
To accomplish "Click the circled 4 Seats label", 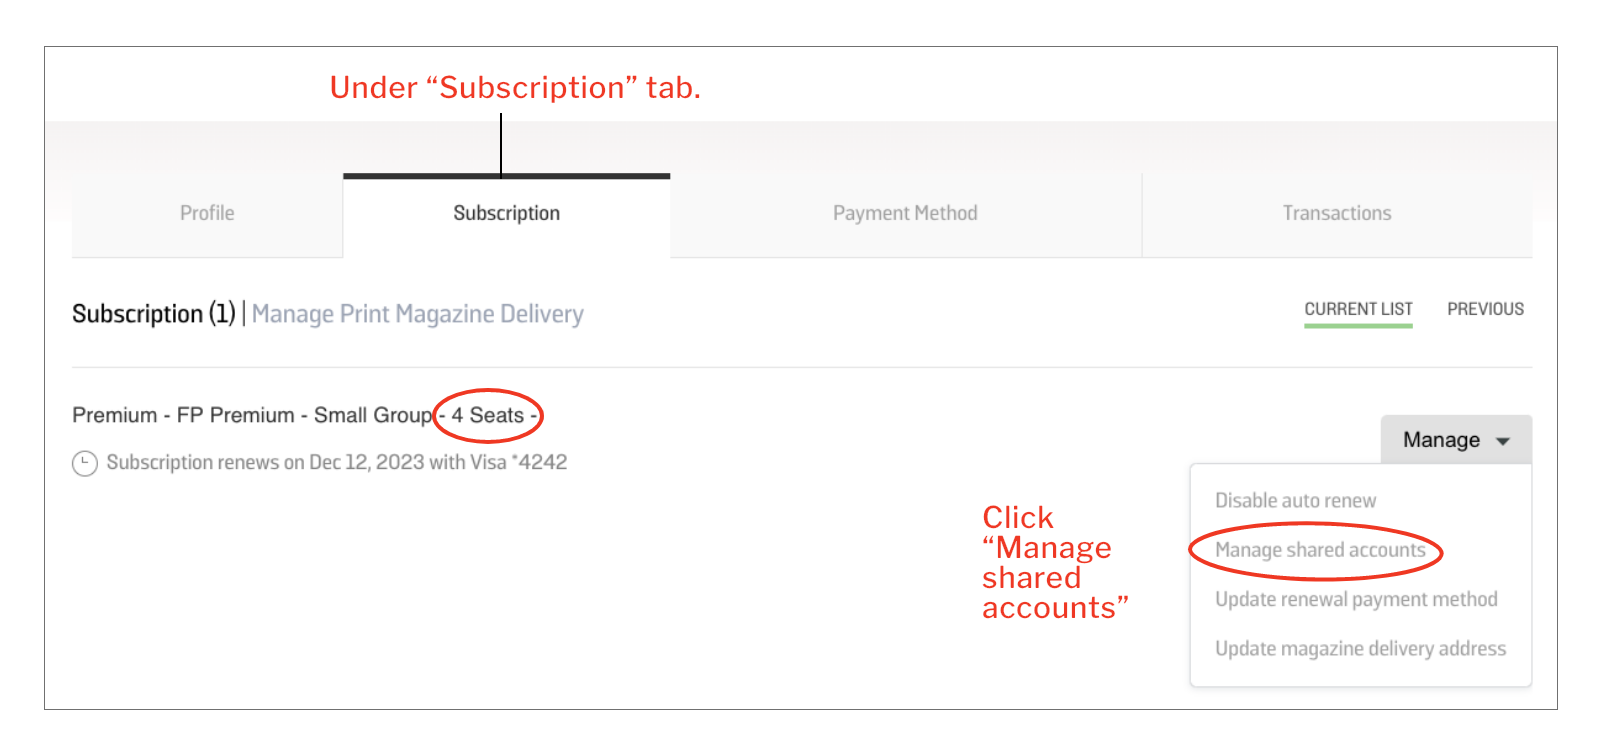I will (x=489, y=415).
